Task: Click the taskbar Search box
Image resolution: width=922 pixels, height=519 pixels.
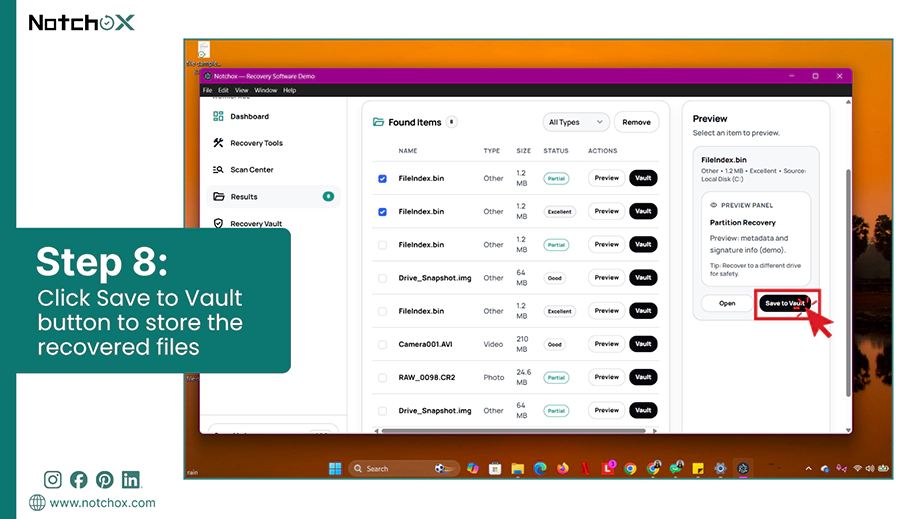Action: pos(403,468)
